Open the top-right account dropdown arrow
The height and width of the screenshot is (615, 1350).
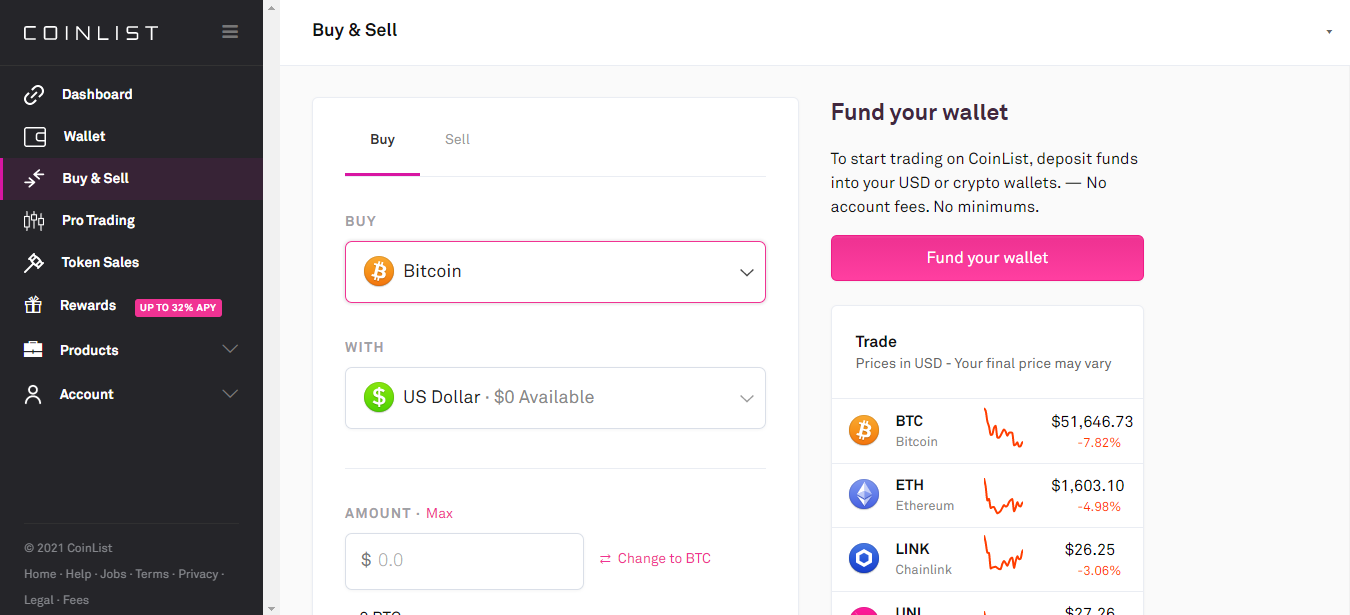[1329, 32]
